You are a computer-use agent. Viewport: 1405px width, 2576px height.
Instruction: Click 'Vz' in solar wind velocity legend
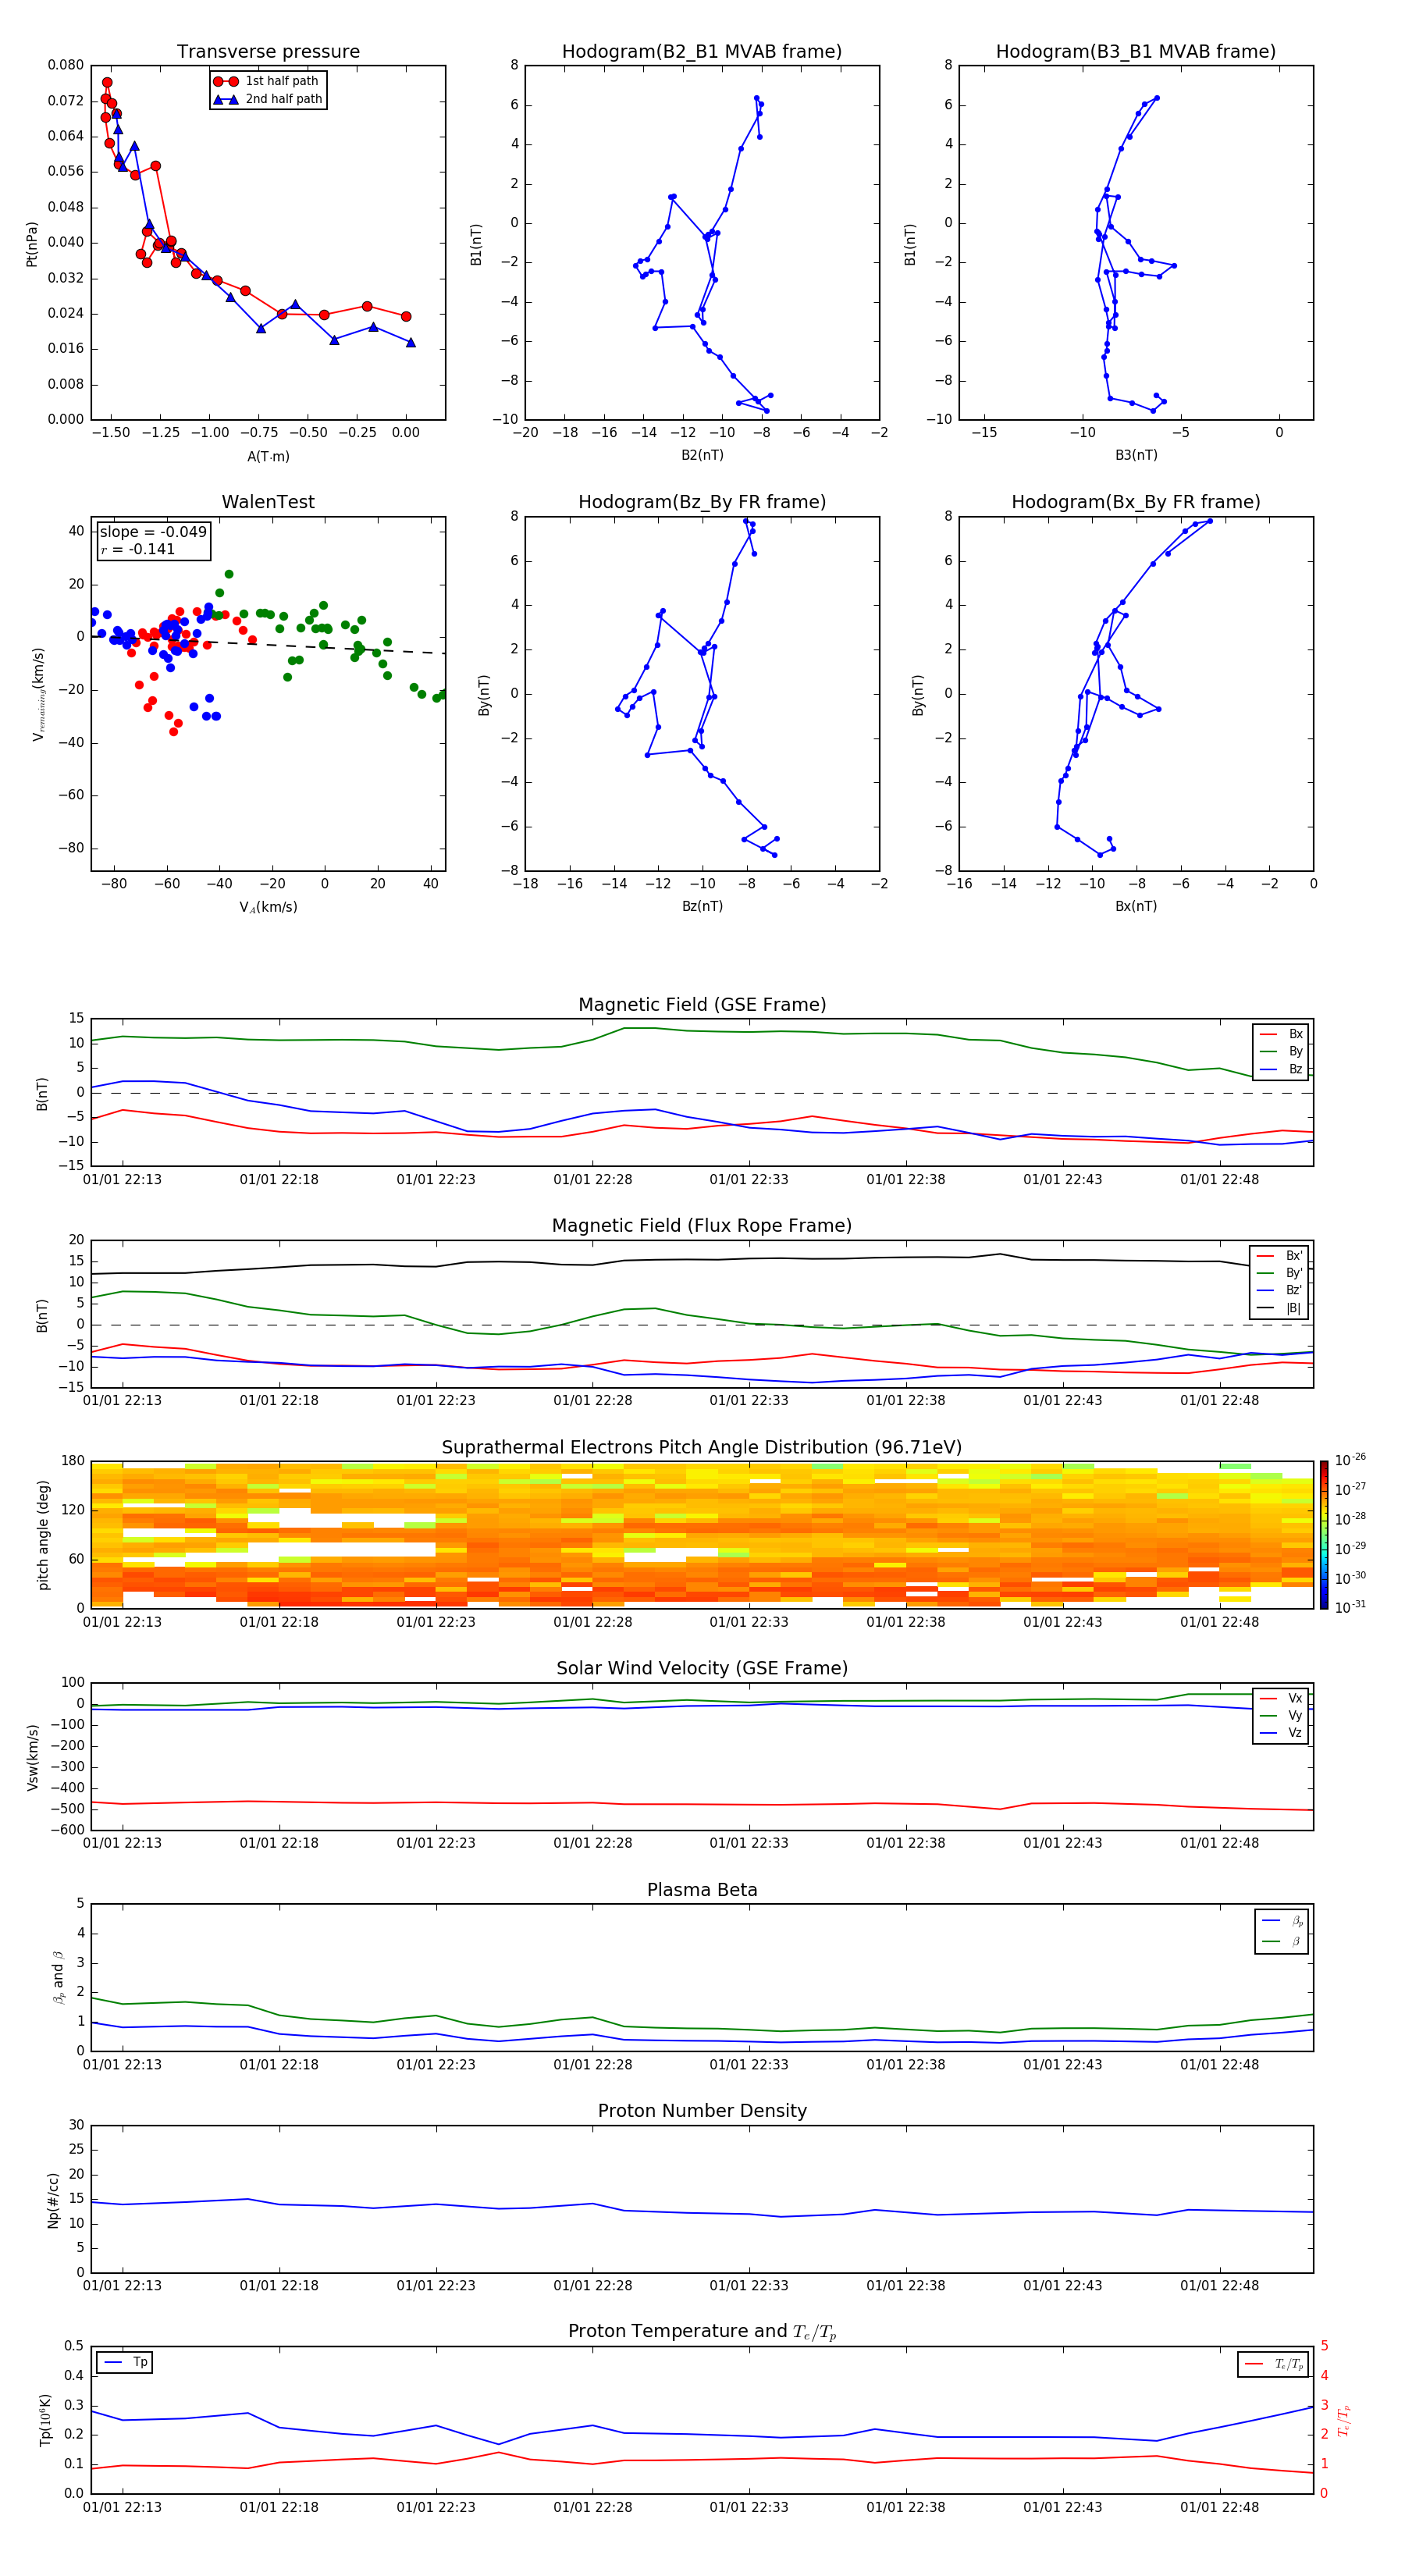pos(1281,1733)
